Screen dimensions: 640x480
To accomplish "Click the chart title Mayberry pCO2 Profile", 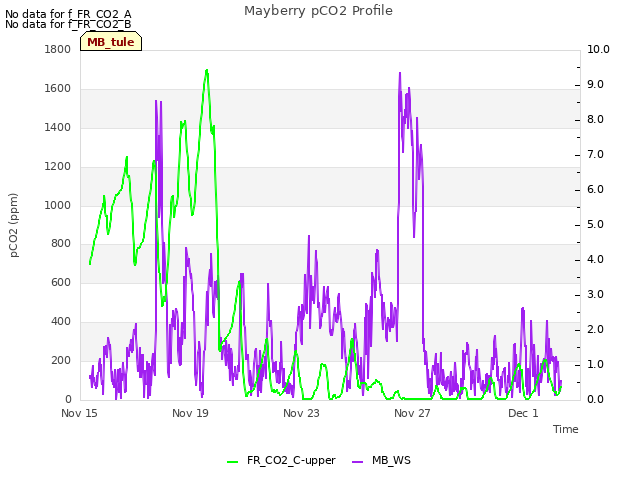I will tap(318, 11).
